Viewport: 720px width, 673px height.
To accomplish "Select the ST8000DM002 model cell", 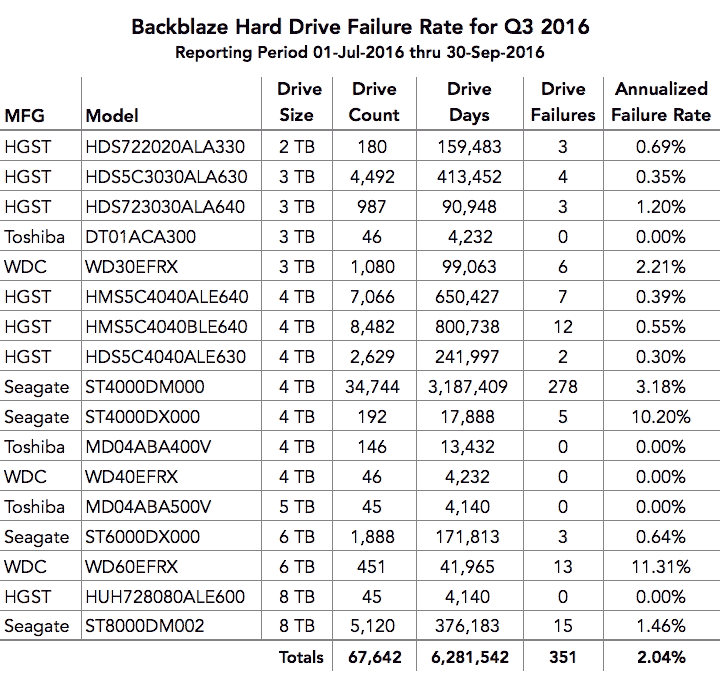I will [x=147, y=627].
